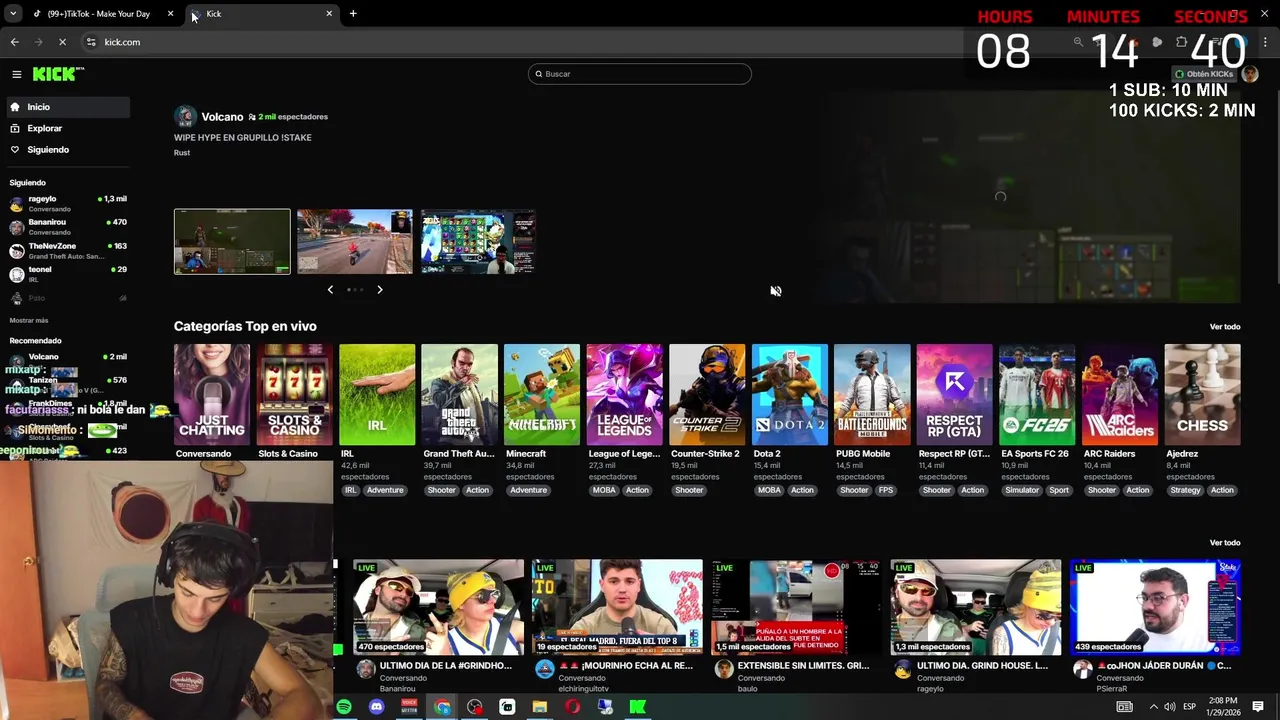Open TheNevZone in the followed list
The height and width of the screenshot is (720, 1280).
click(67, 251)
